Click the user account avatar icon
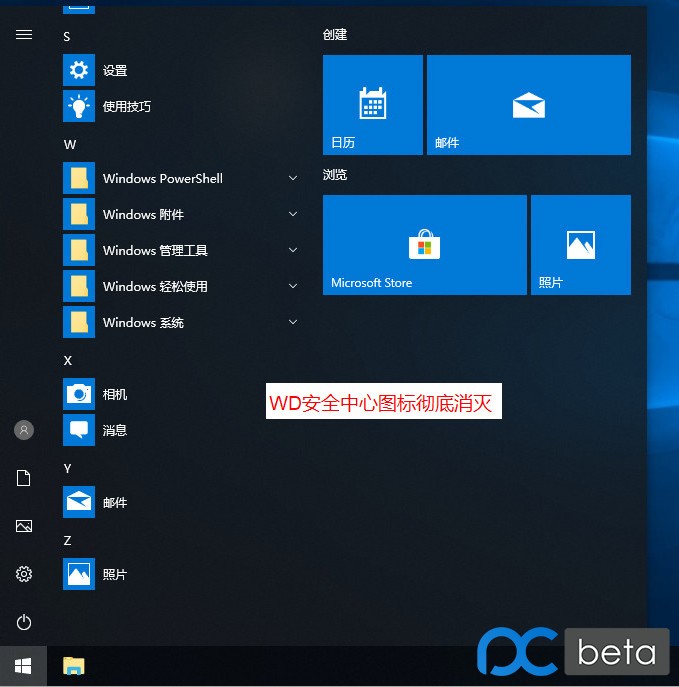This screenshot has width=679, height=687. (x=24, y=430)
